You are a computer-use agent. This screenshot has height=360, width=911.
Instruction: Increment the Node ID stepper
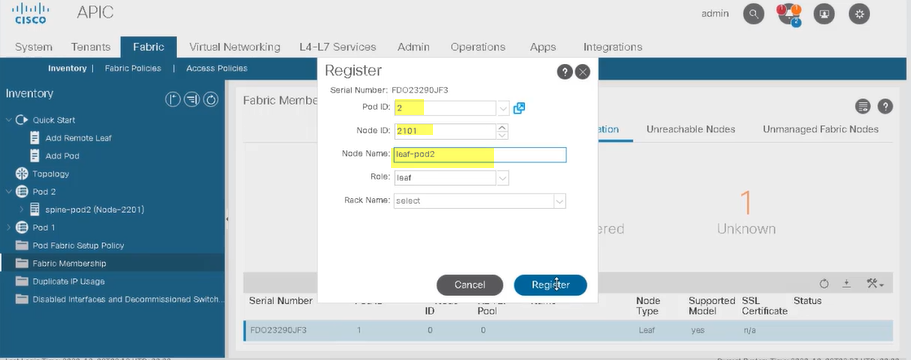point(503,127)
